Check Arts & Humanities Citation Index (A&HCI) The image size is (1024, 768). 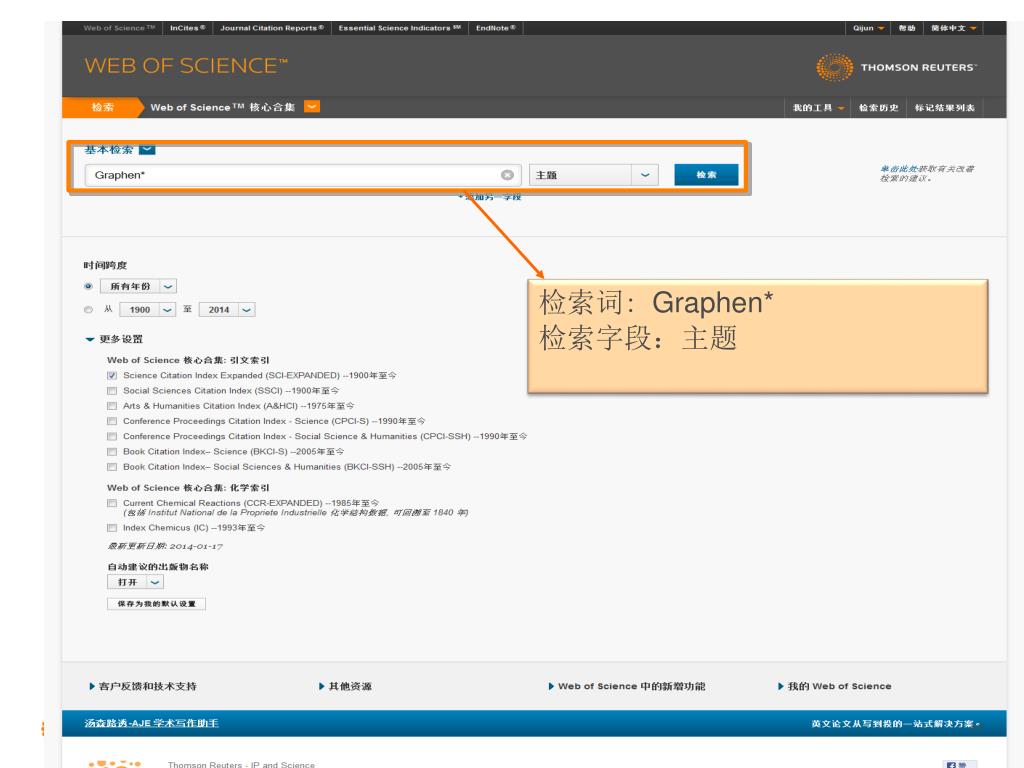coord(112,406)
